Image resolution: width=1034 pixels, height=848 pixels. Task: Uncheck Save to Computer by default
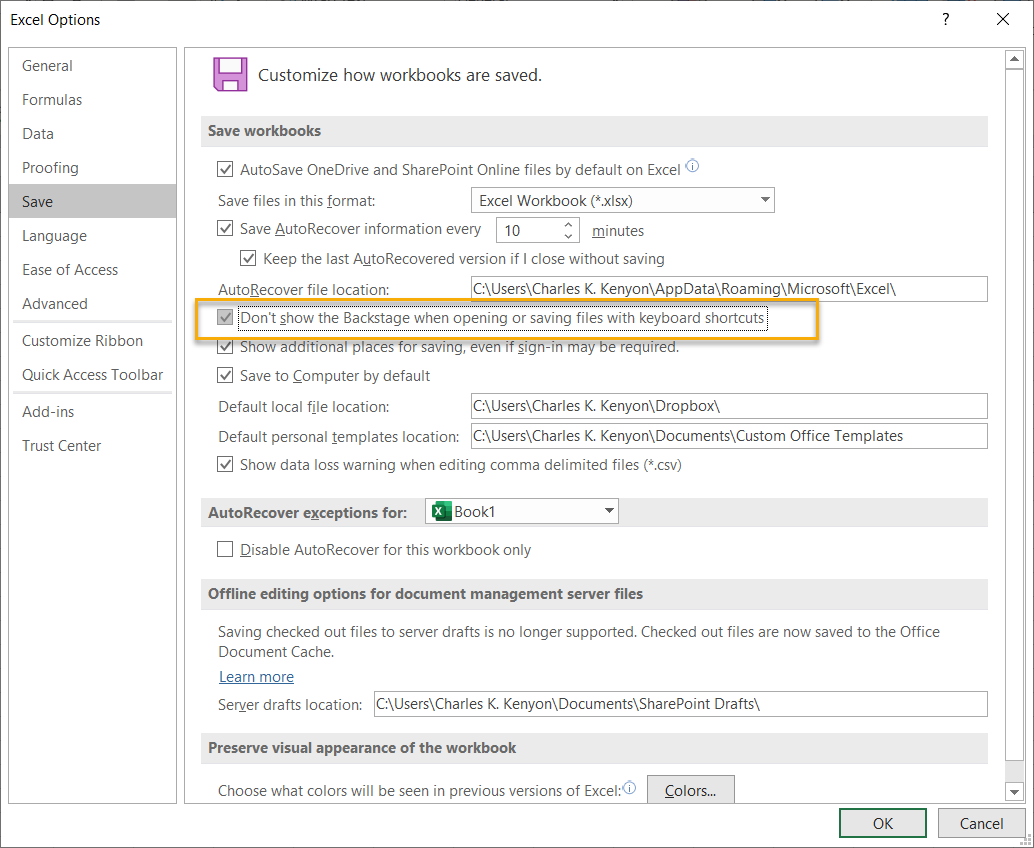click(225, 376)
